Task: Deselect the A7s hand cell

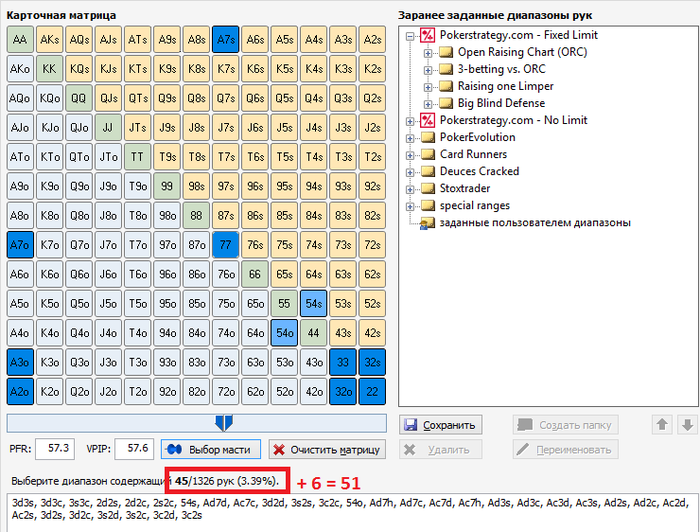Action: (225, 39)
